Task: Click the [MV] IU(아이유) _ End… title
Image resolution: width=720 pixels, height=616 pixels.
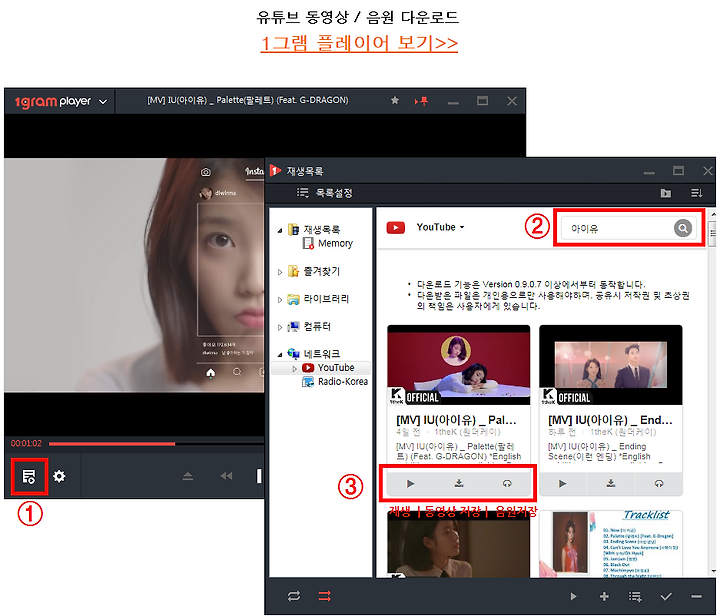Action: [x=610, y=420]
